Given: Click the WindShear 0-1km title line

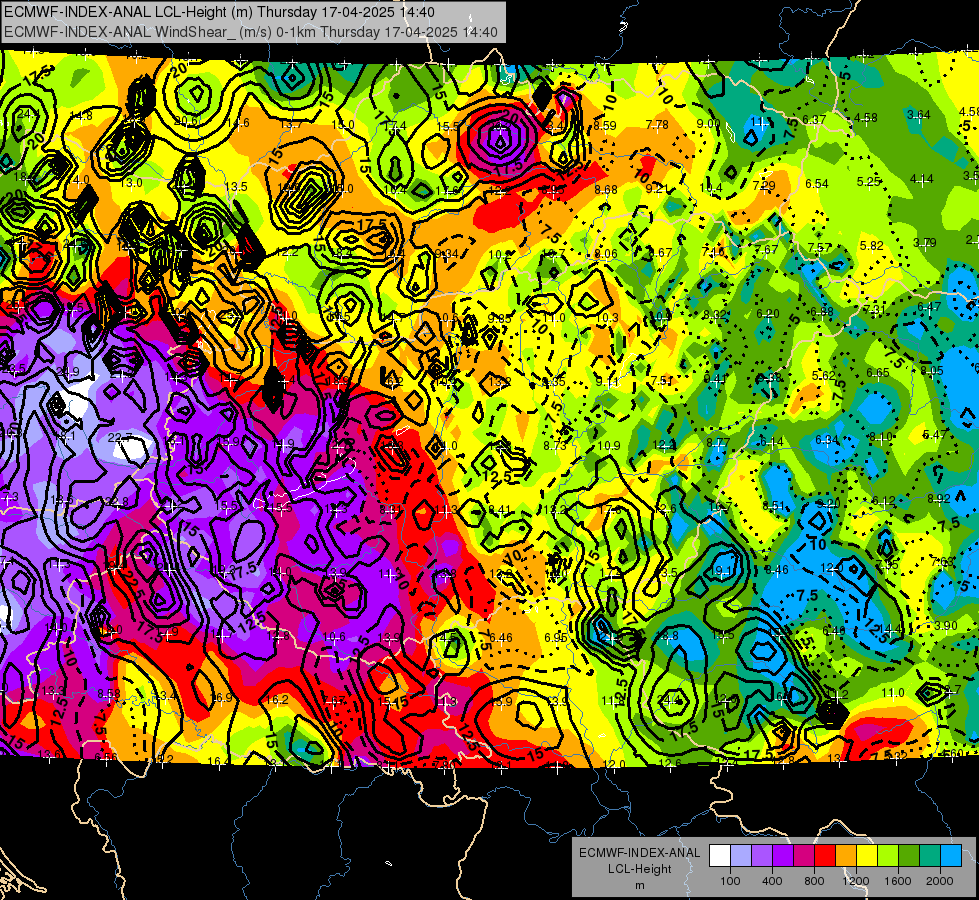Looking at the screenshot, I should [250, 32].
